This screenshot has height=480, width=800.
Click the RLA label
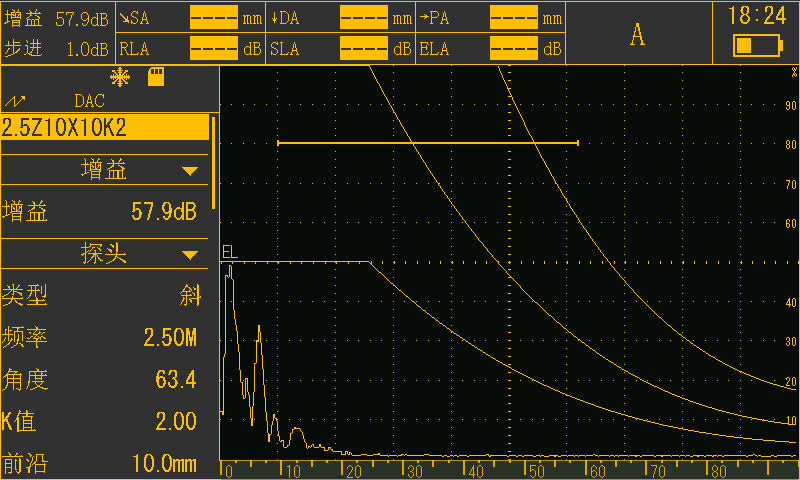pyautogui.click(x=134, y=49)
